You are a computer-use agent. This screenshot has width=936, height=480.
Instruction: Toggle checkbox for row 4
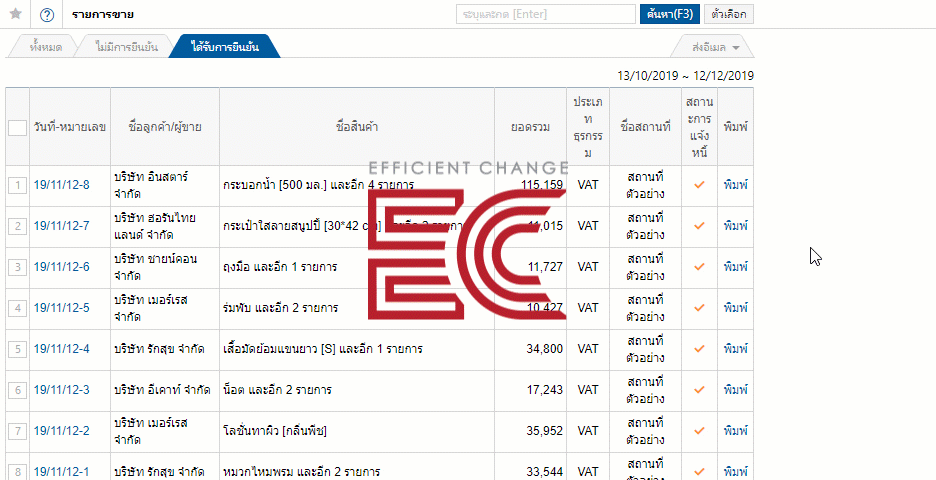click(x=17, y=308)
